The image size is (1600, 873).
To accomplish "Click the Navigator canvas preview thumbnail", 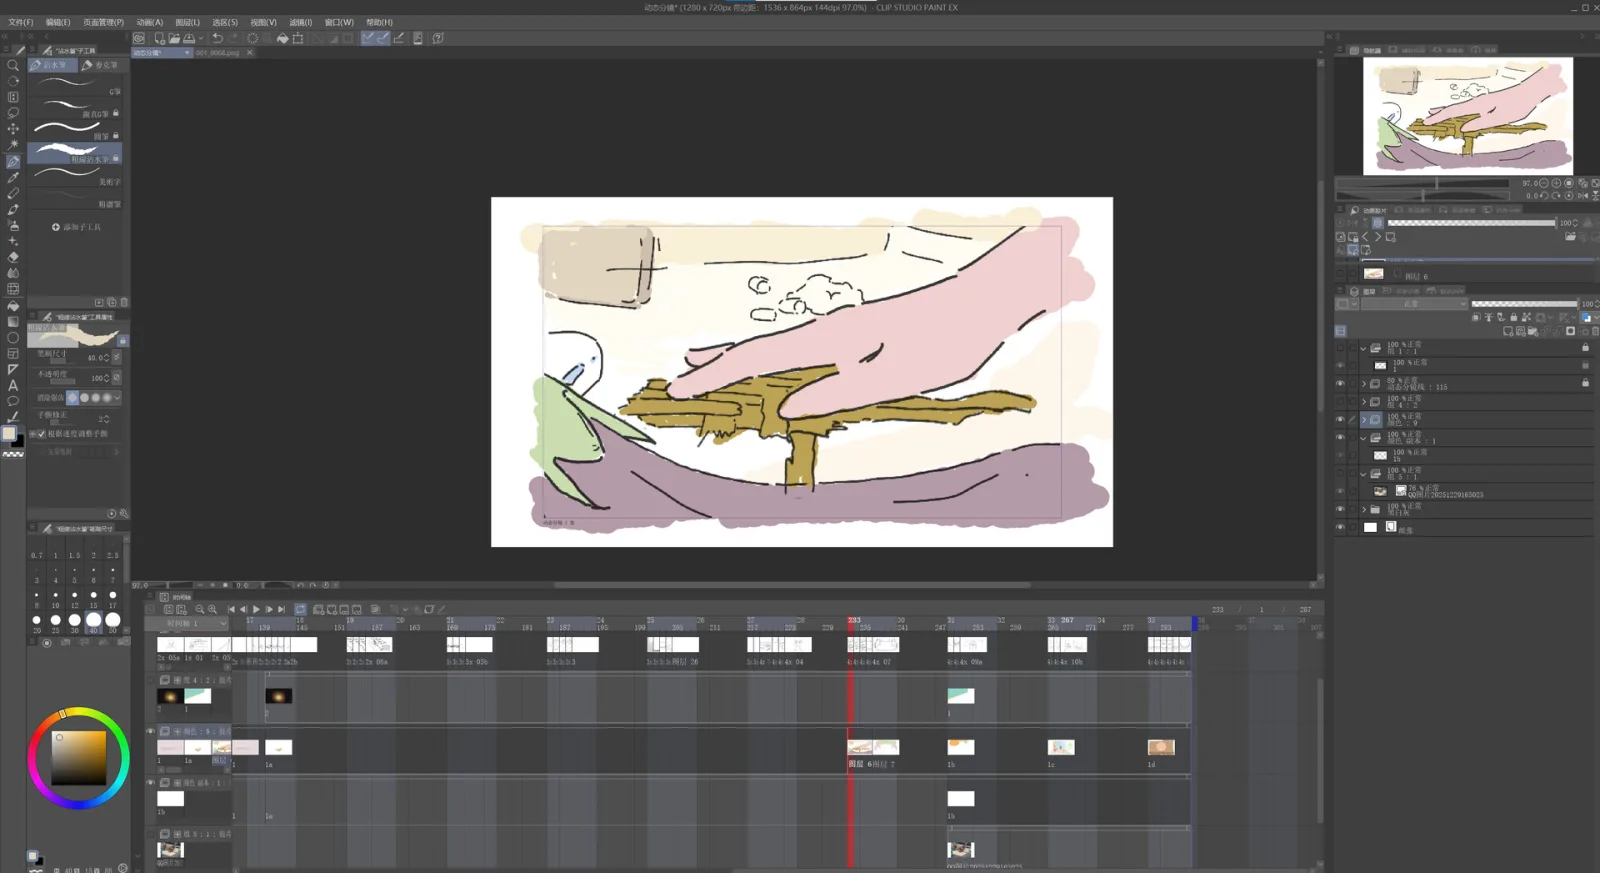I will coord(1467,115).
